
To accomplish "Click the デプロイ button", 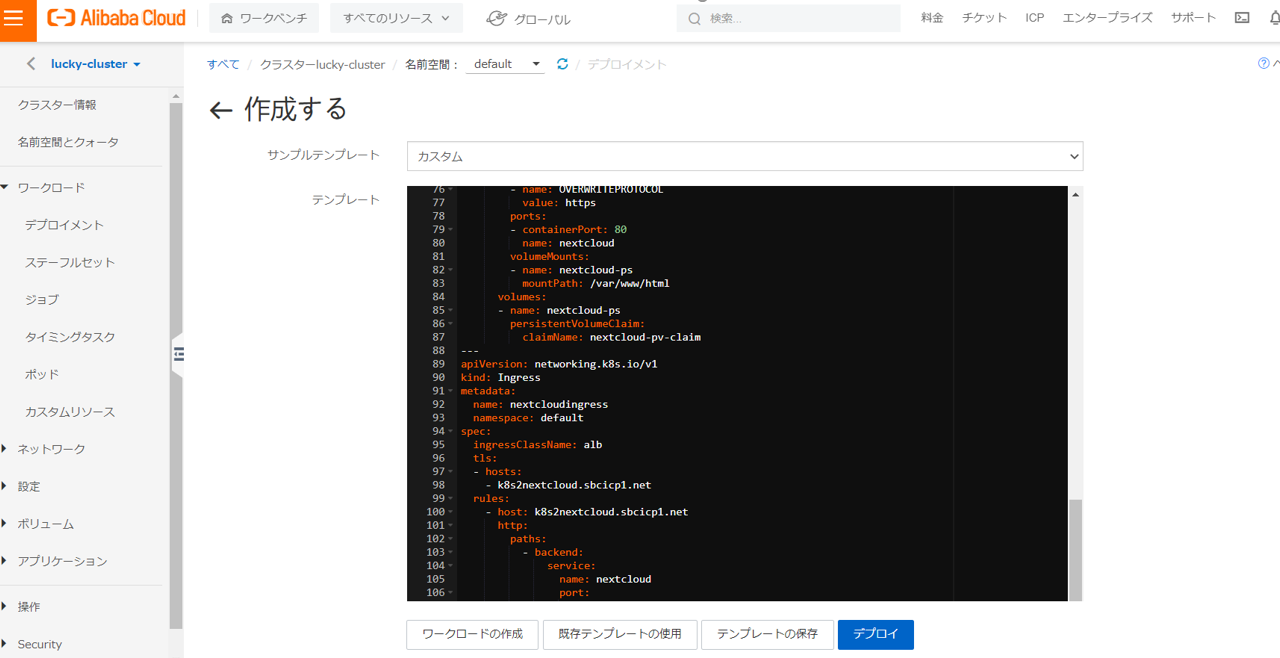I will point(875,634).
